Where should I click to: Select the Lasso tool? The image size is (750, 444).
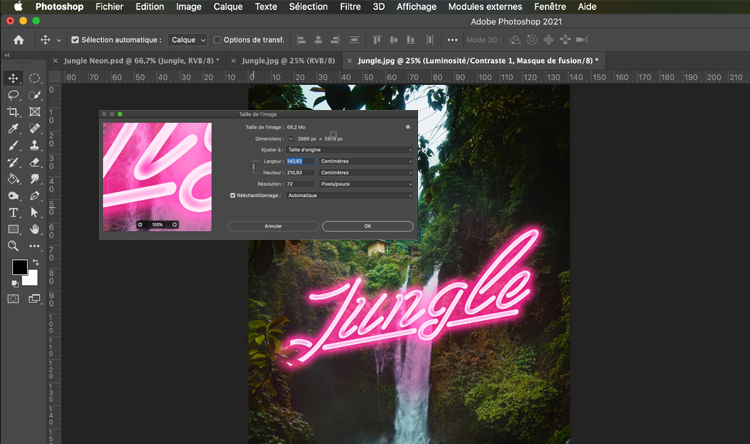tap(14, 95)
